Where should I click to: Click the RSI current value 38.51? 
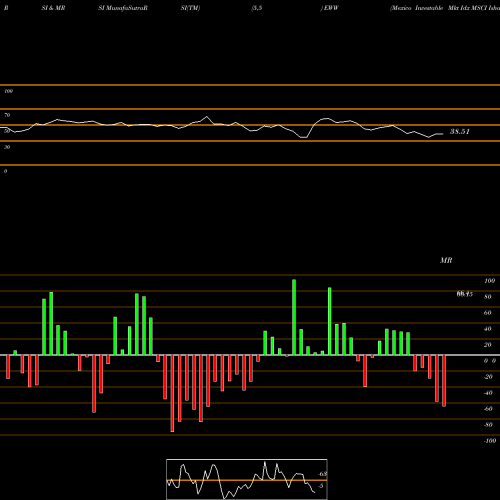(x=460, y=132)
